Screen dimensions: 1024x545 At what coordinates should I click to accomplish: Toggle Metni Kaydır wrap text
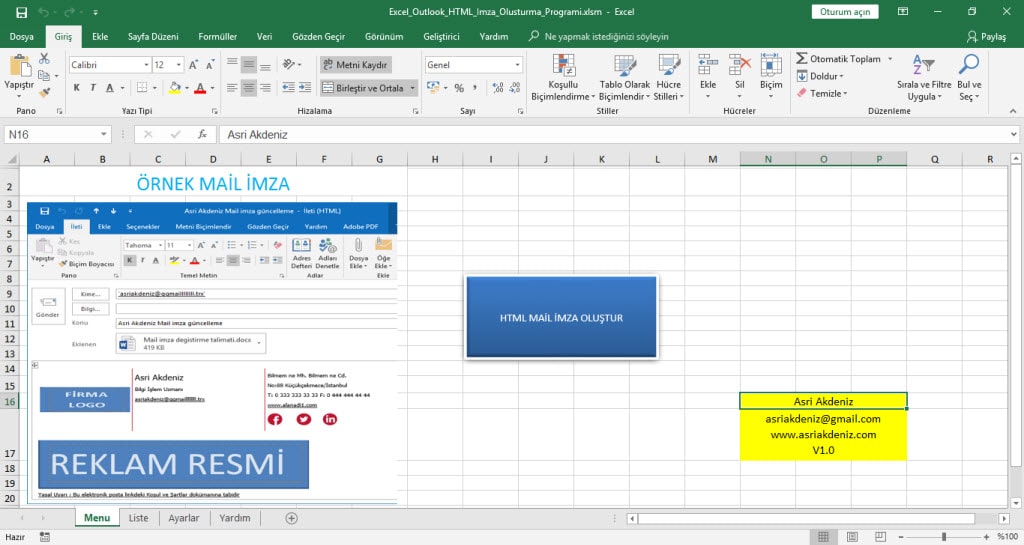pyautogui.click(x=356, y=65)
